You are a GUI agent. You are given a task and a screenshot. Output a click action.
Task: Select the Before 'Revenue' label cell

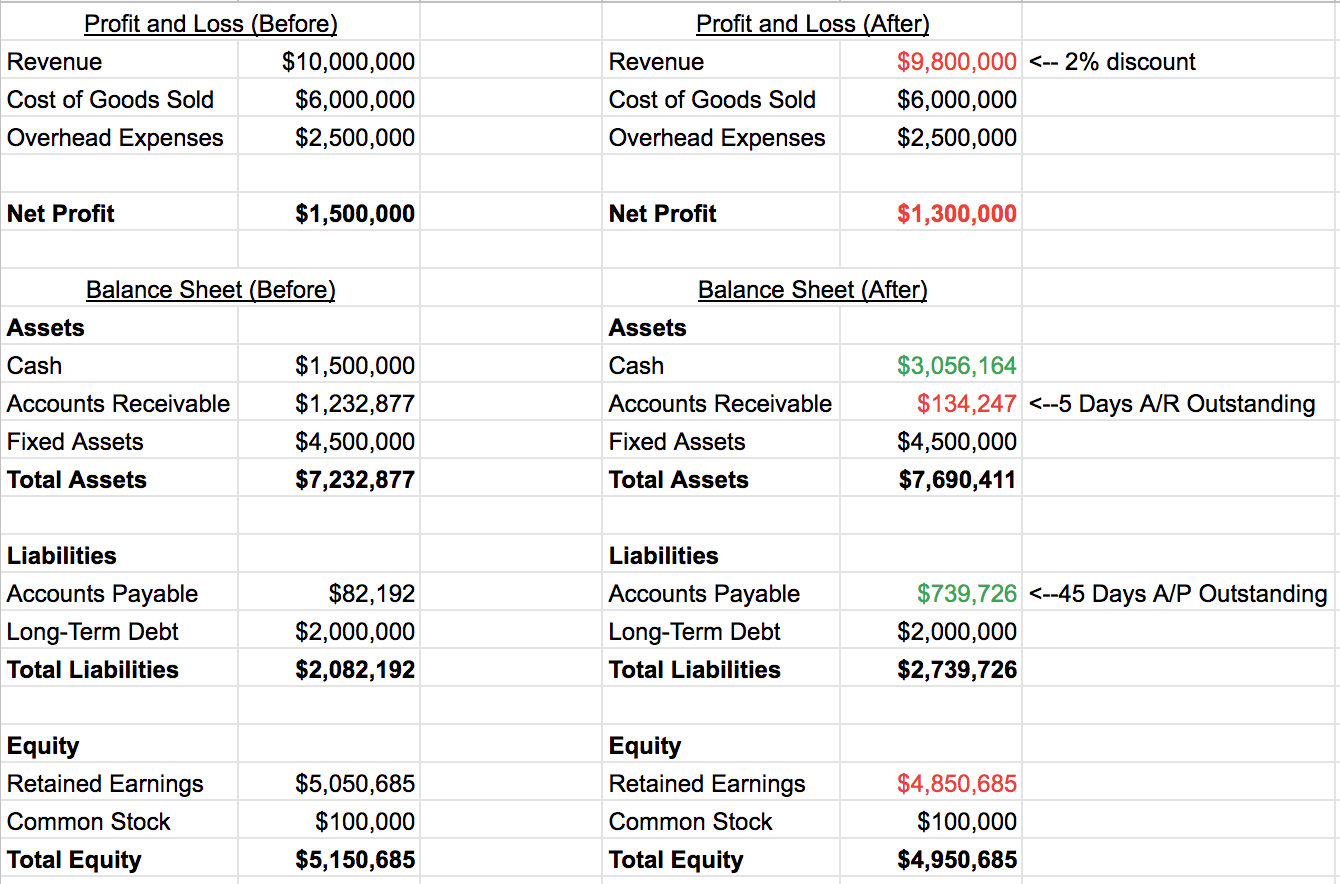[x=55, y=62]
